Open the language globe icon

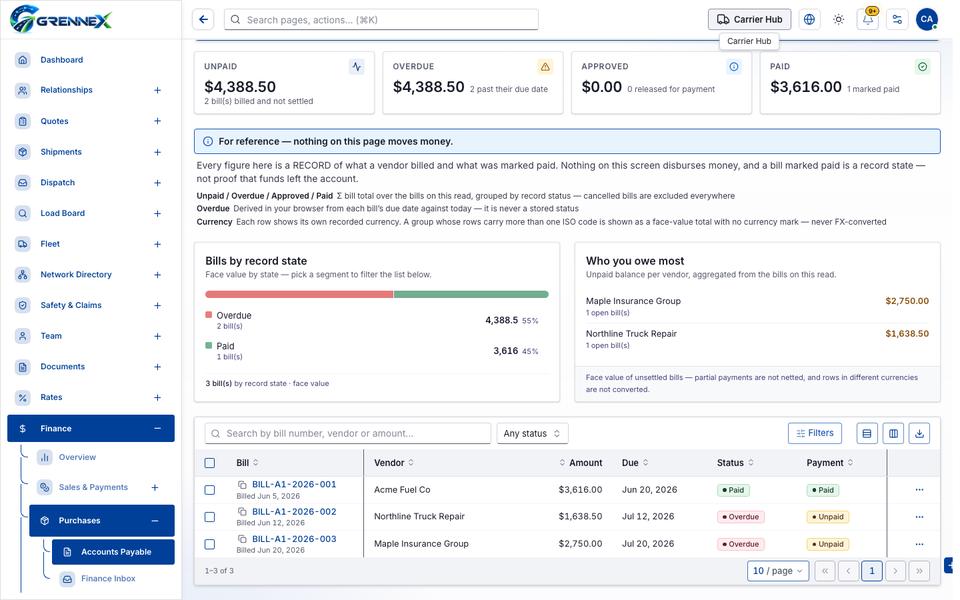809,20
